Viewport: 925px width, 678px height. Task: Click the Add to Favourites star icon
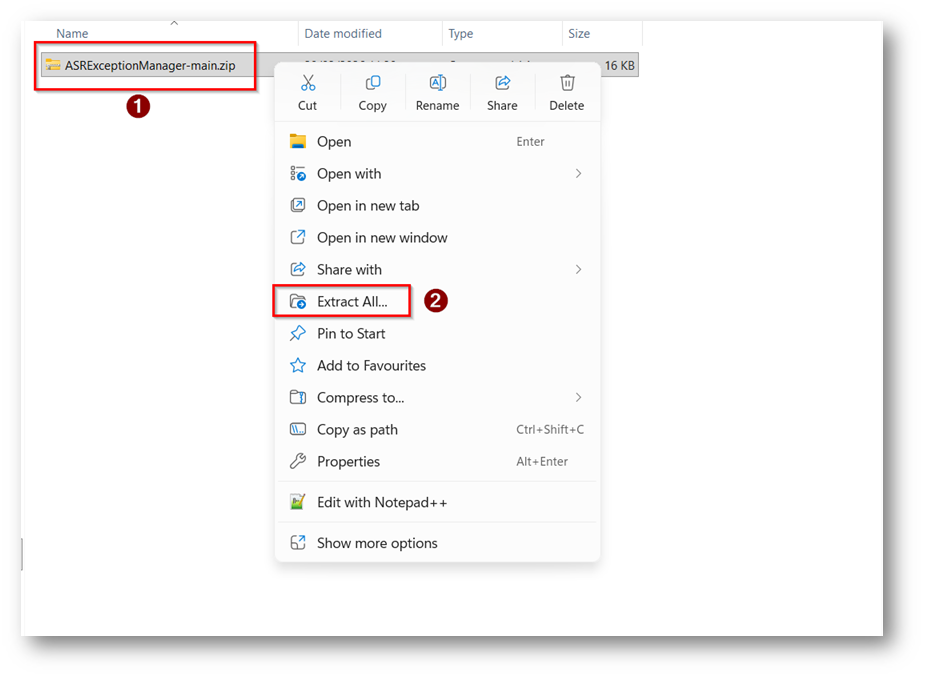[298, 366]
